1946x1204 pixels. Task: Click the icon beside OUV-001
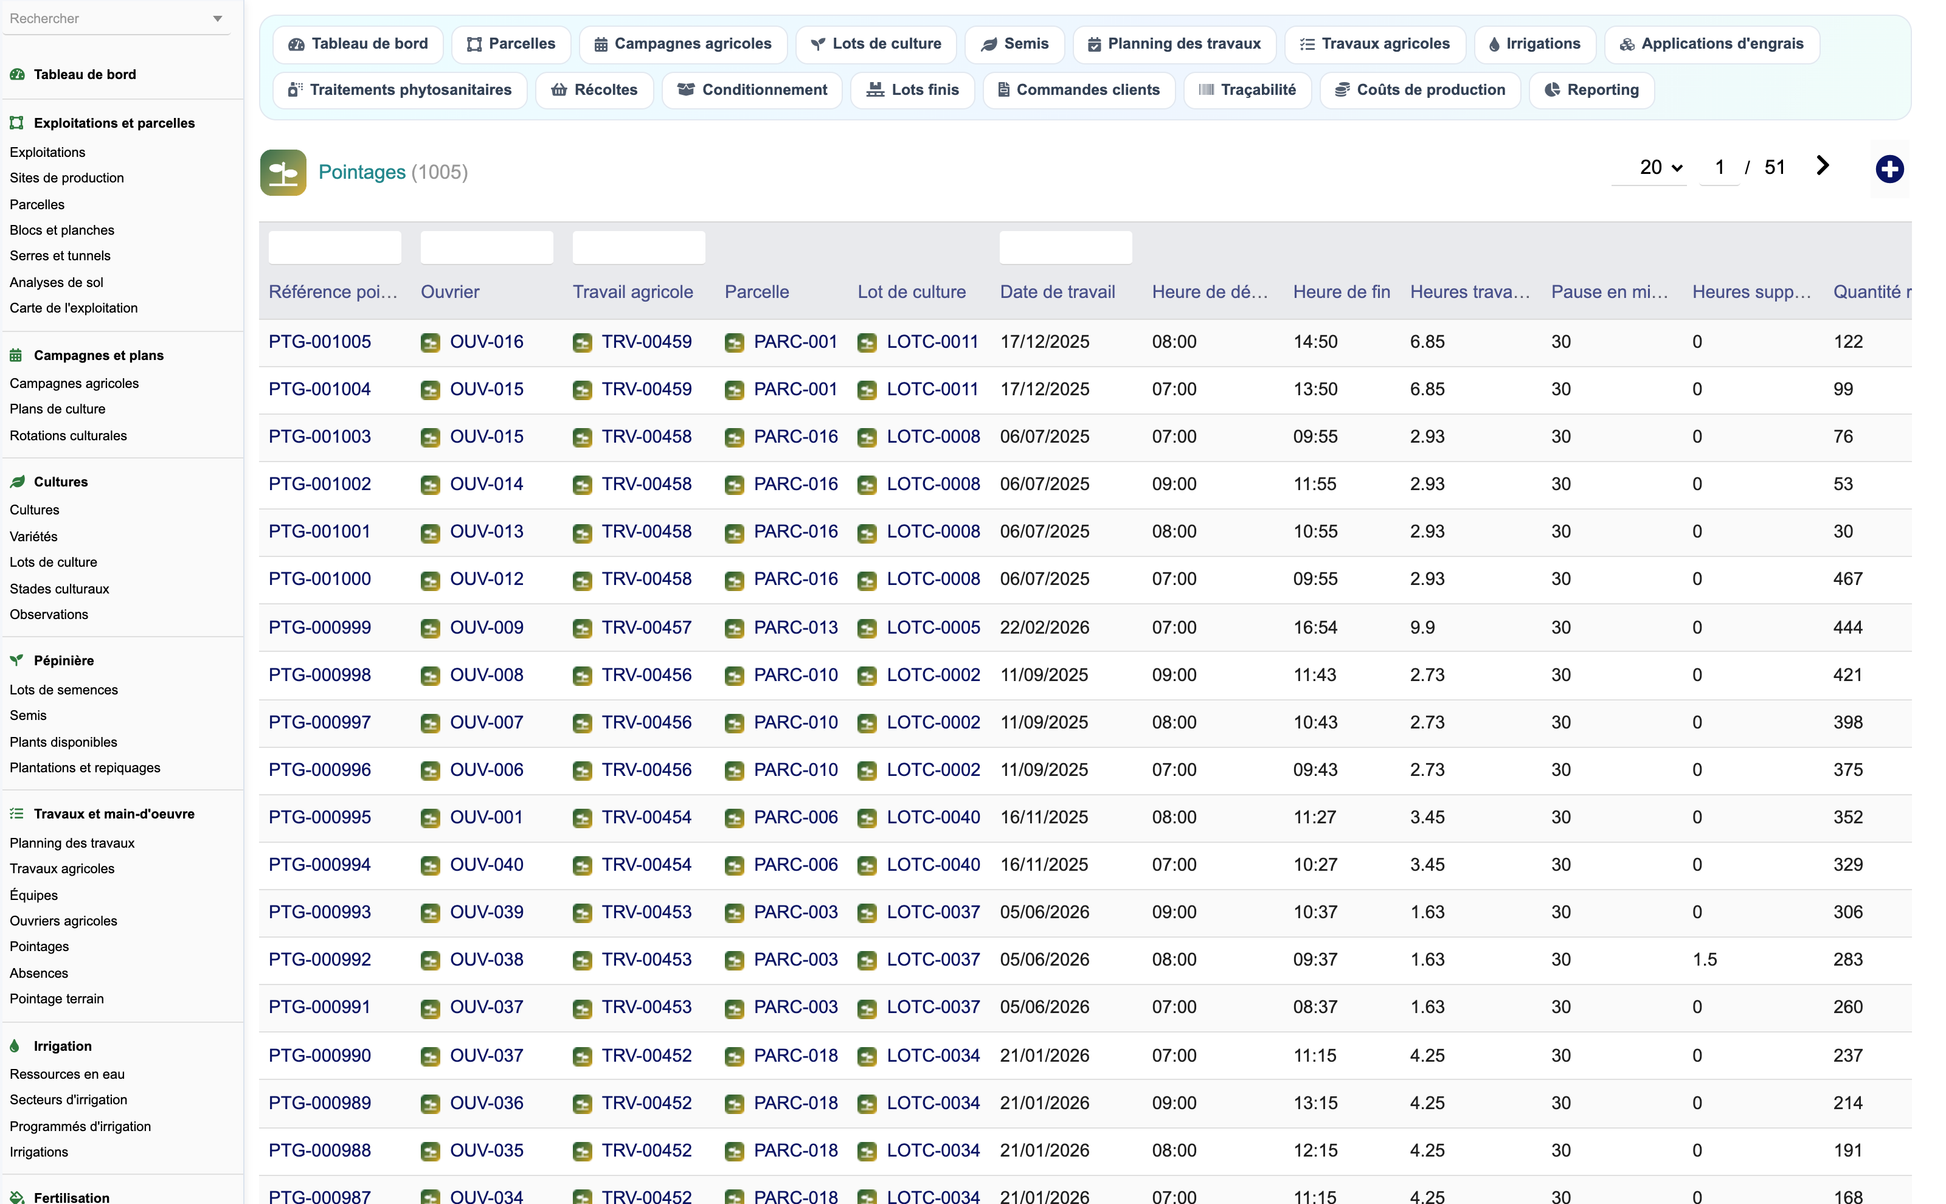430,819
